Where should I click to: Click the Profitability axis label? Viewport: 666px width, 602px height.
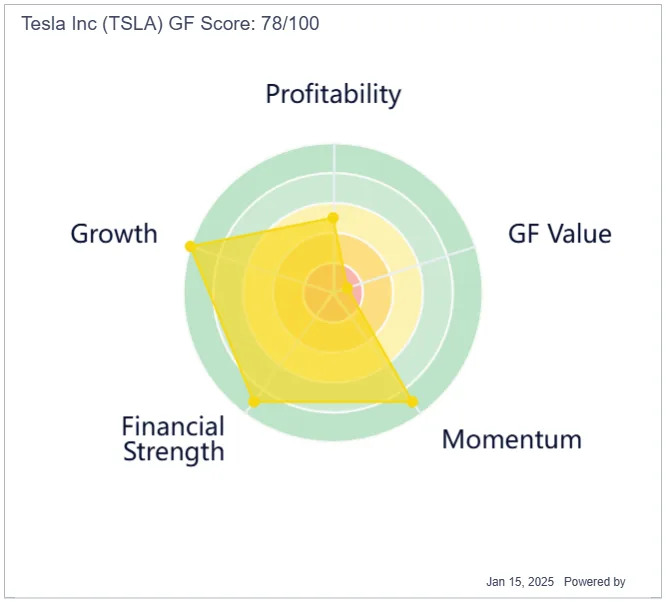333,94
